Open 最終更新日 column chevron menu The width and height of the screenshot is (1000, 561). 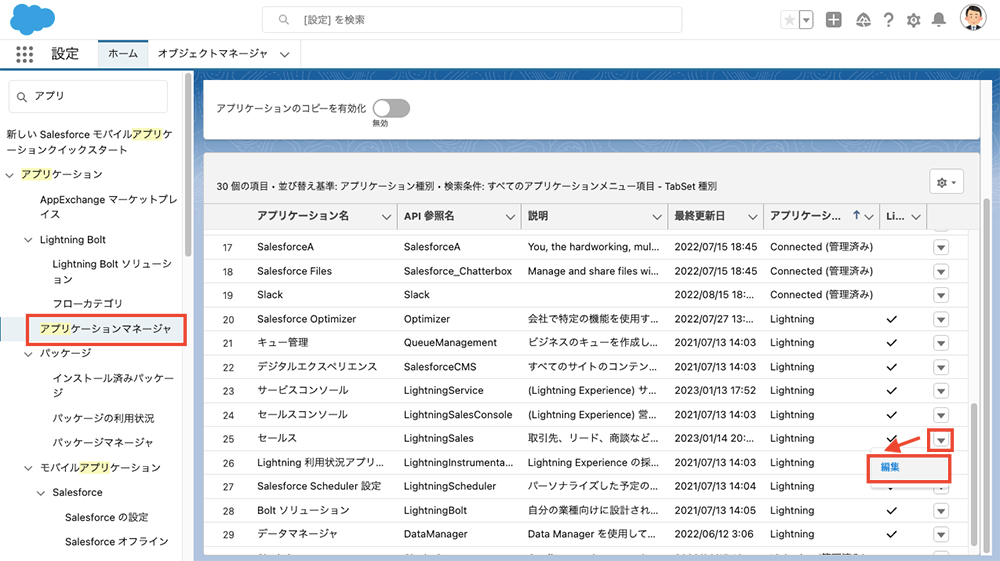753,217
